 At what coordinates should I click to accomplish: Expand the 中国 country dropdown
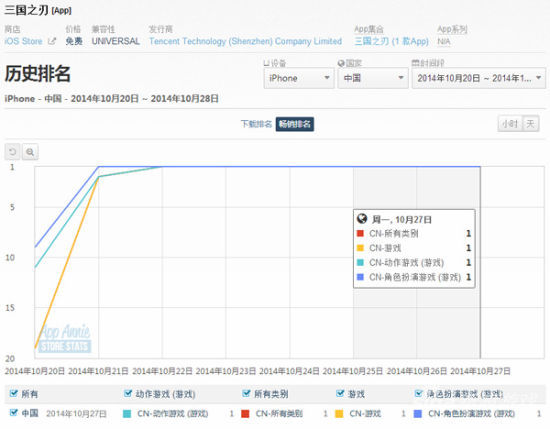pos(373,78)
